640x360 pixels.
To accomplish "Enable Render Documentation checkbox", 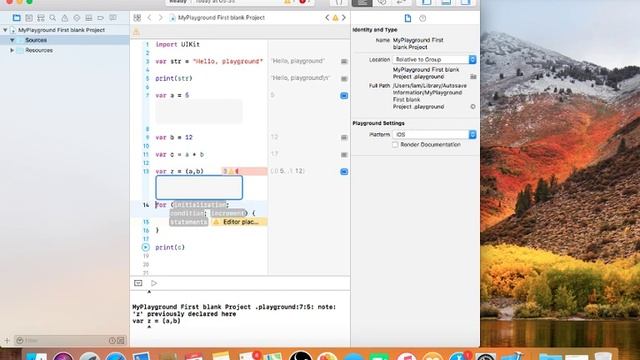I will (x=395, y=145).
